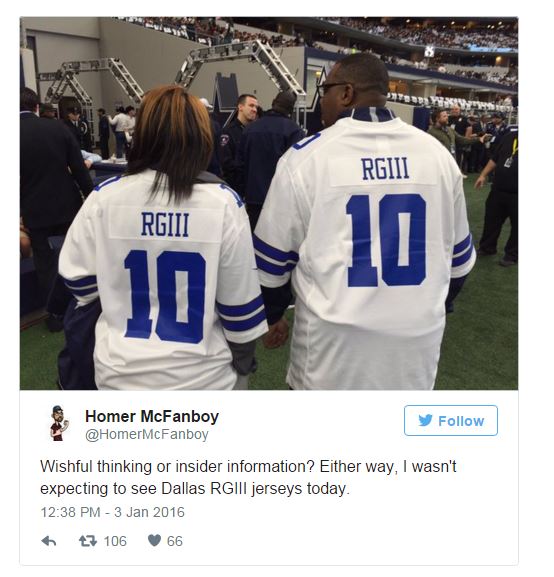The height and width of the screenshot is (577, 554).
Task: Click the retweet count 106
Action: 115,541
